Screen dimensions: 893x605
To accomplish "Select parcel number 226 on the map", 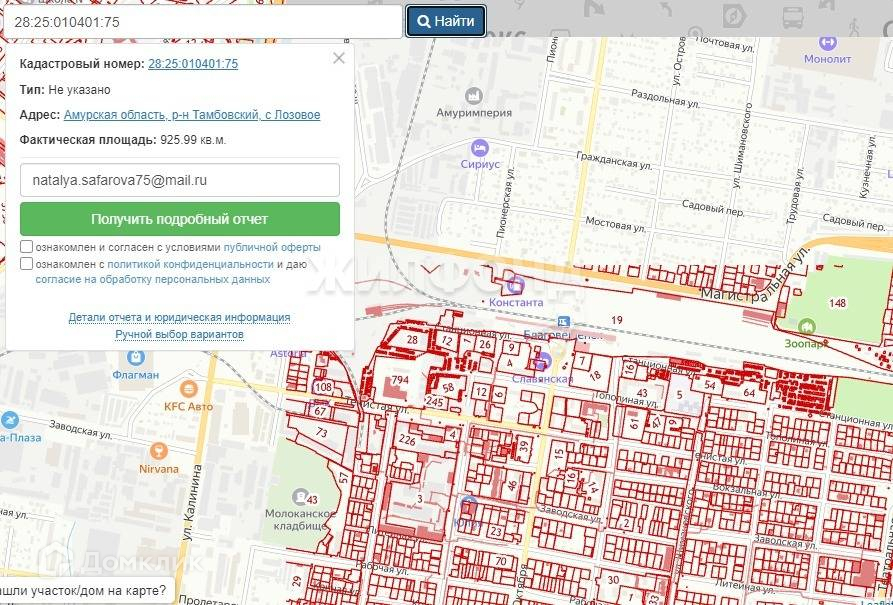I will coord(407,440).
